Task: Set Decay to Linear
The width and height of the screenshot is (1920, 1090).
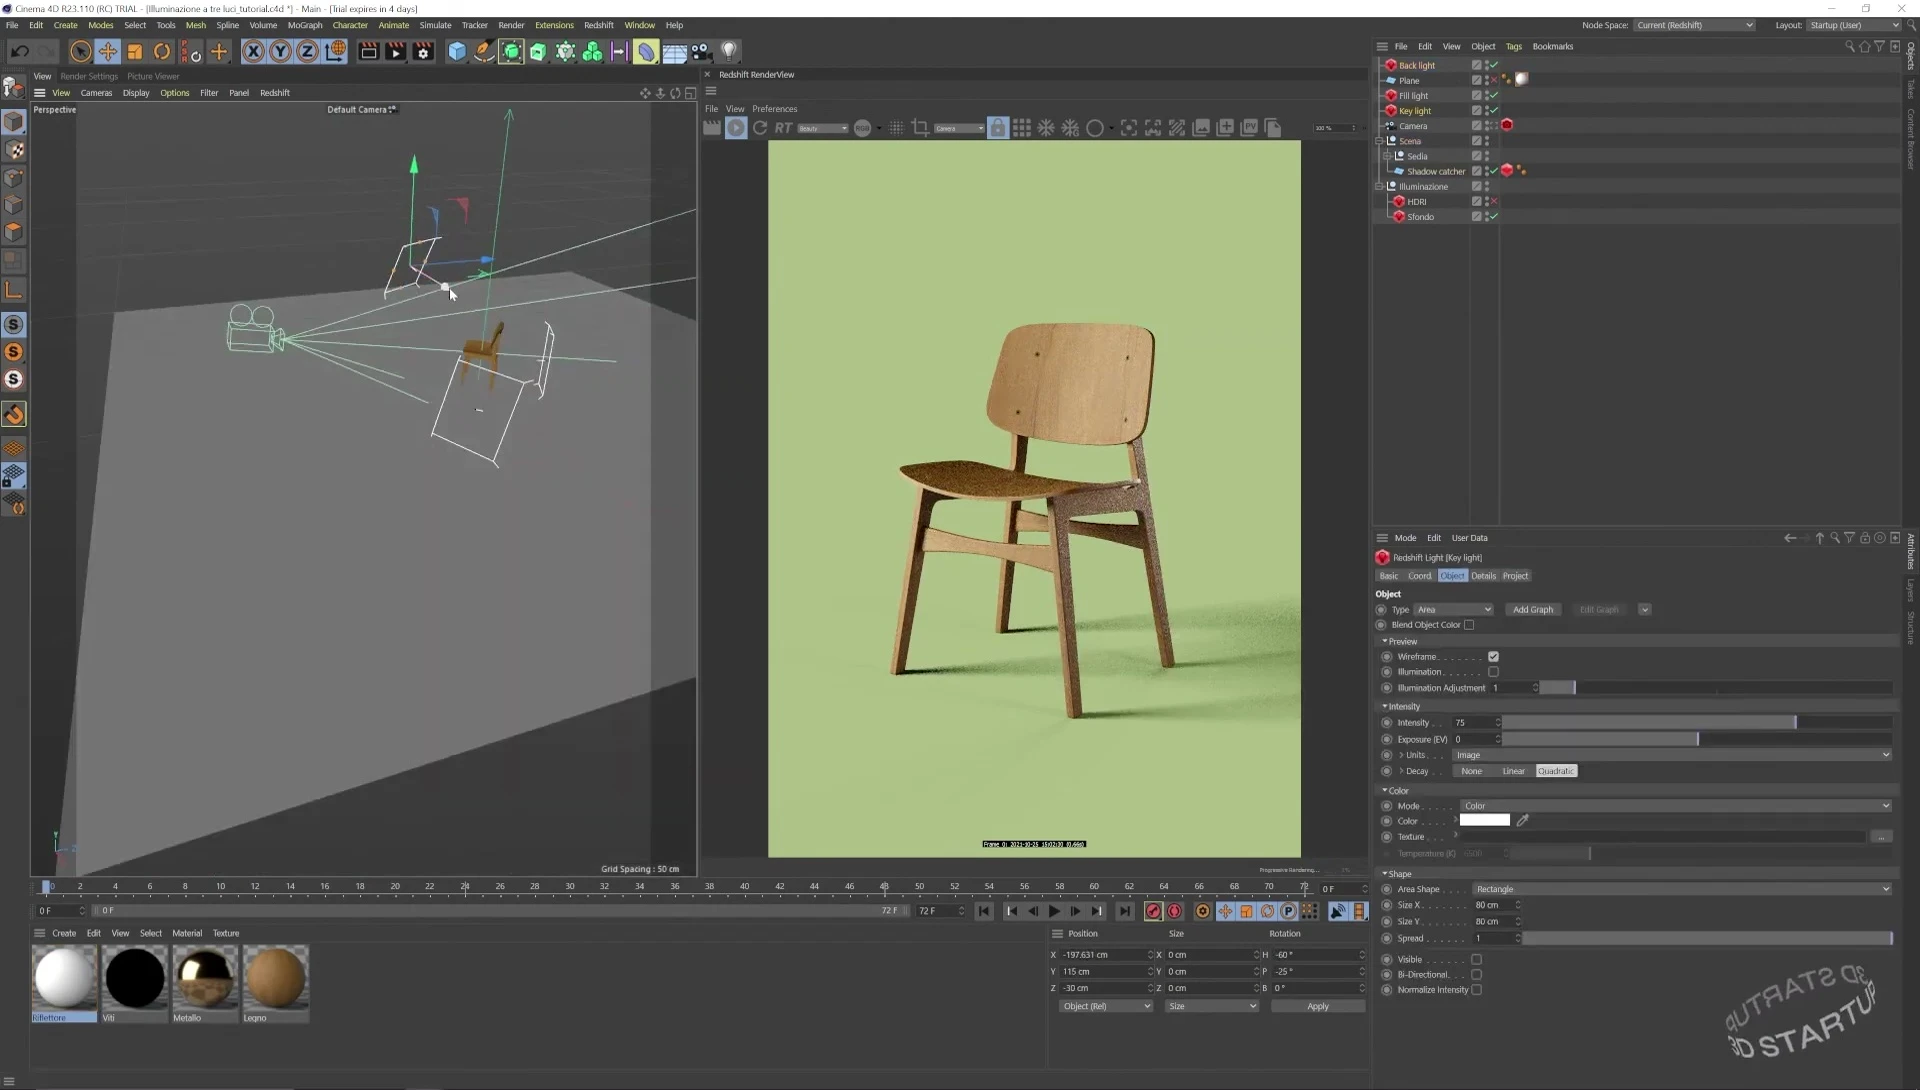Action: click(x=1513, y=771)
